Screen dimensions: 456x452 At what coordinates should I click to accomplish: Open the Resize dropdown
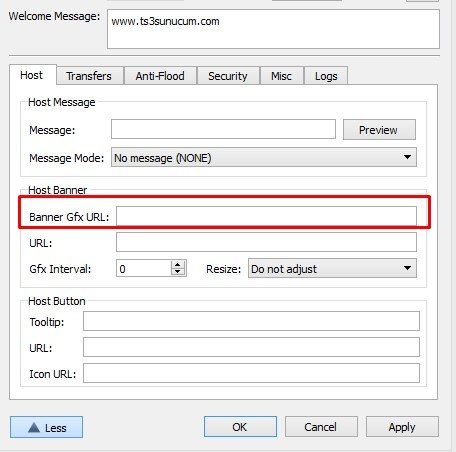click(332, 268)
